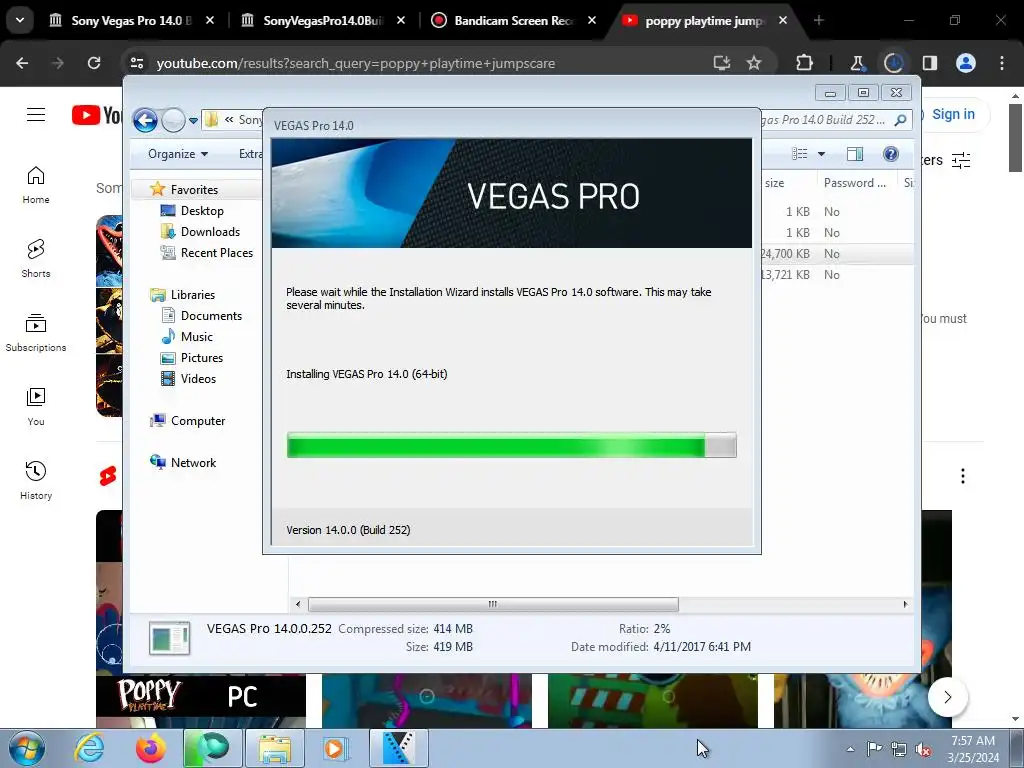
Task: Open the Chrome tab search chevron
Action: click(x=20, y=20)
